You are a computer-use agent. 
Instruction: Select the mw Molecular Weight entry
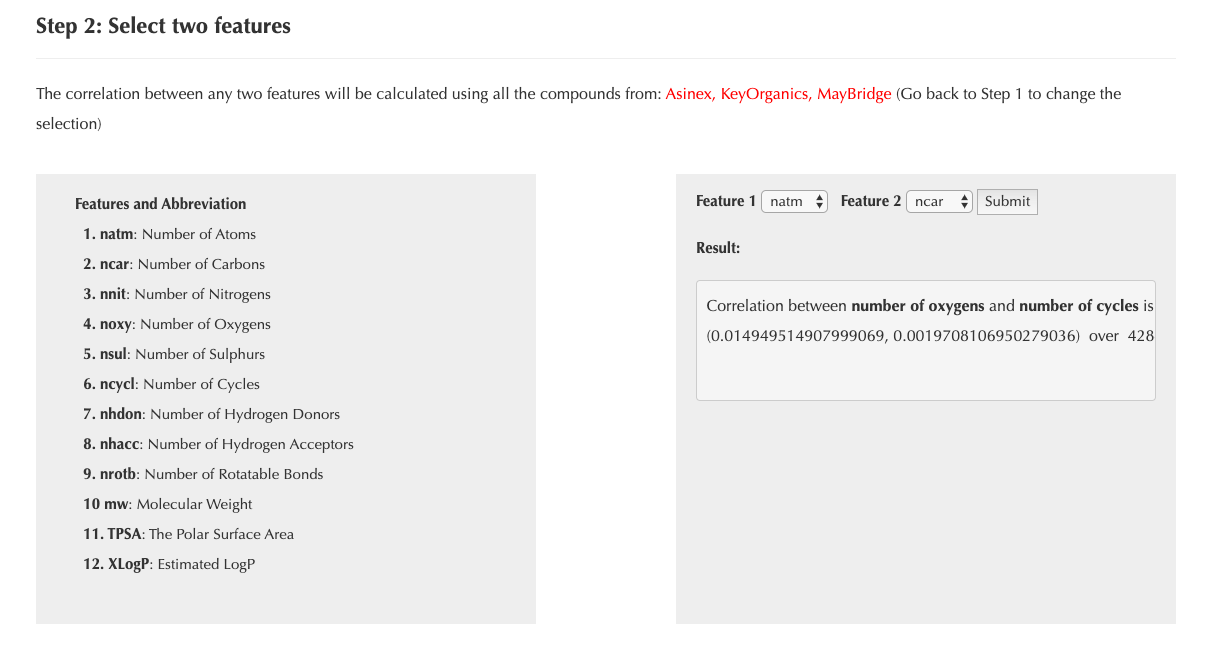(168, 504)
